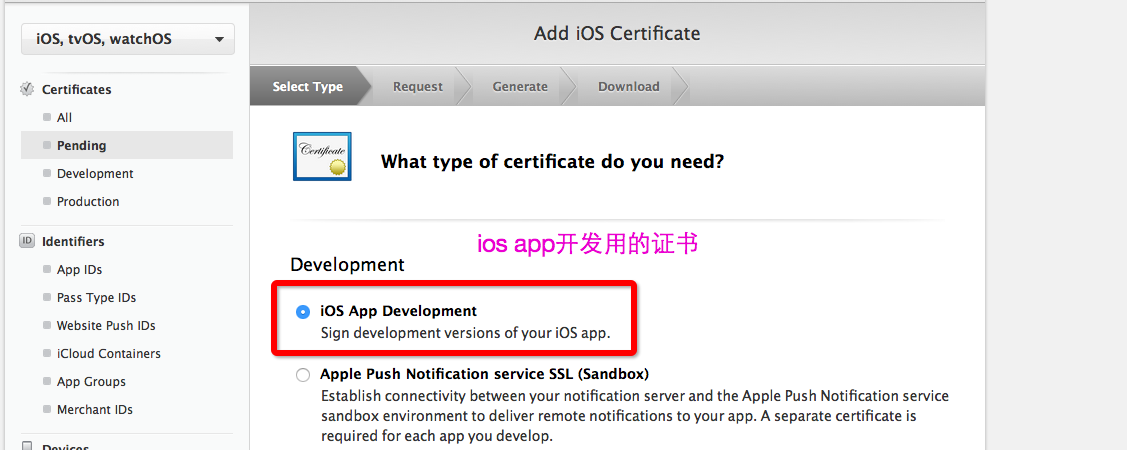Open the Certificates section header
This screenshot has height=450, width=1127.
(x=77, y=89)
